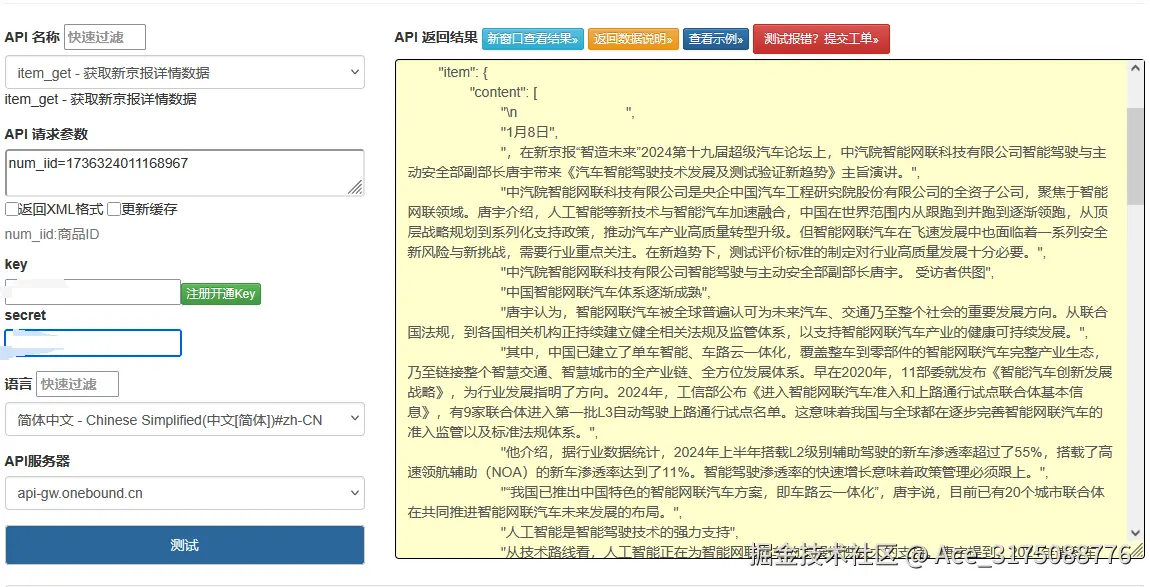Click the num_iid parameter text area
Viewport: 1150px width, 587px height.
[184, 170]
